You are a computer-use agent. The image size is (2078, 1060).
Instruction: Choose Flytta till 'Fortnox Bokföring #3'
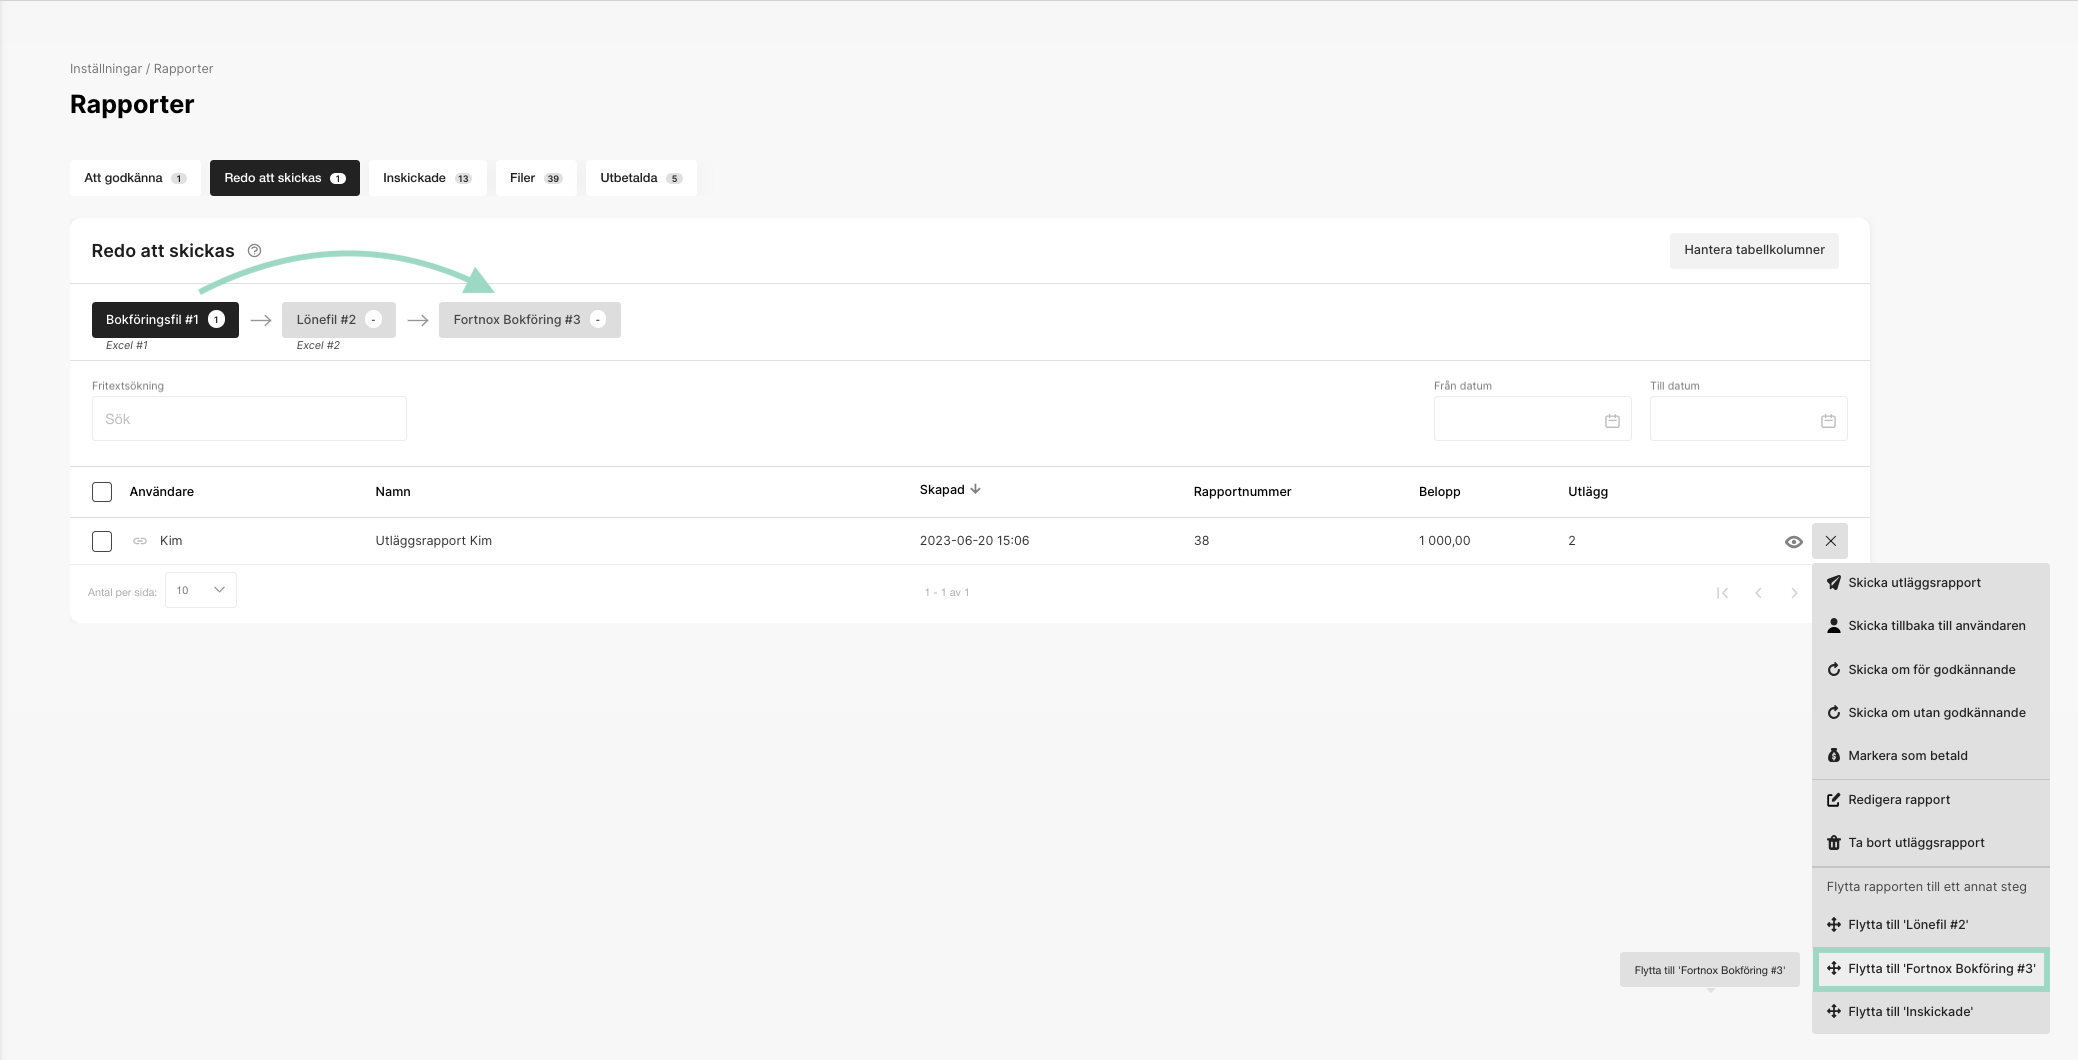pyautogui.click(x=1930, y=969)
